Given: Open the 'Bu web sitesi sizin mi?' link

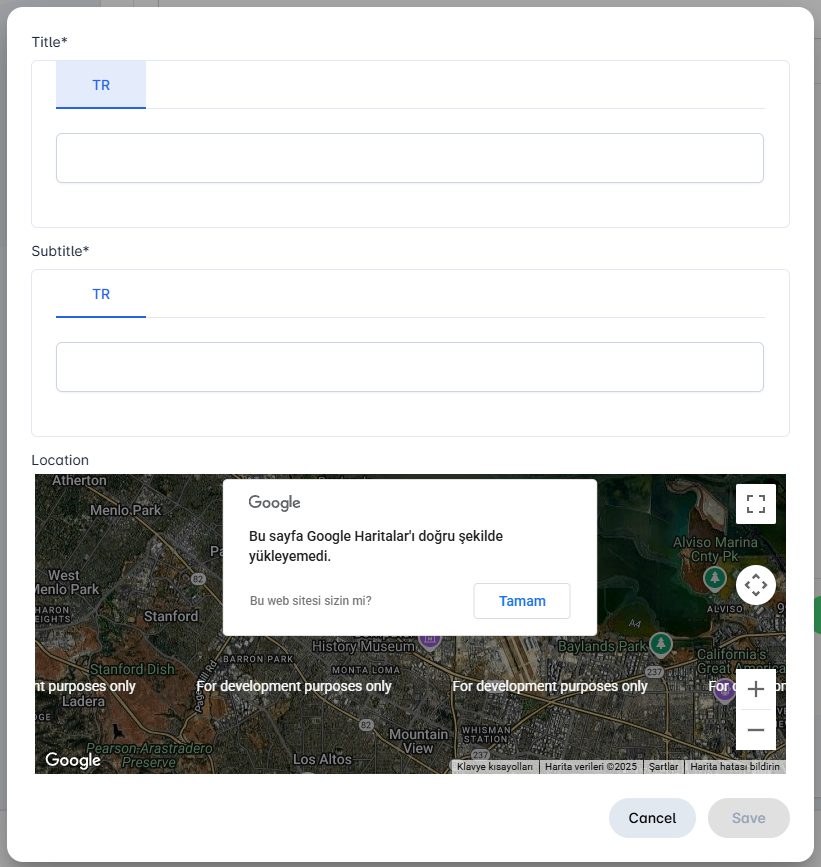Looking at the screenshot, I should 311,600.
